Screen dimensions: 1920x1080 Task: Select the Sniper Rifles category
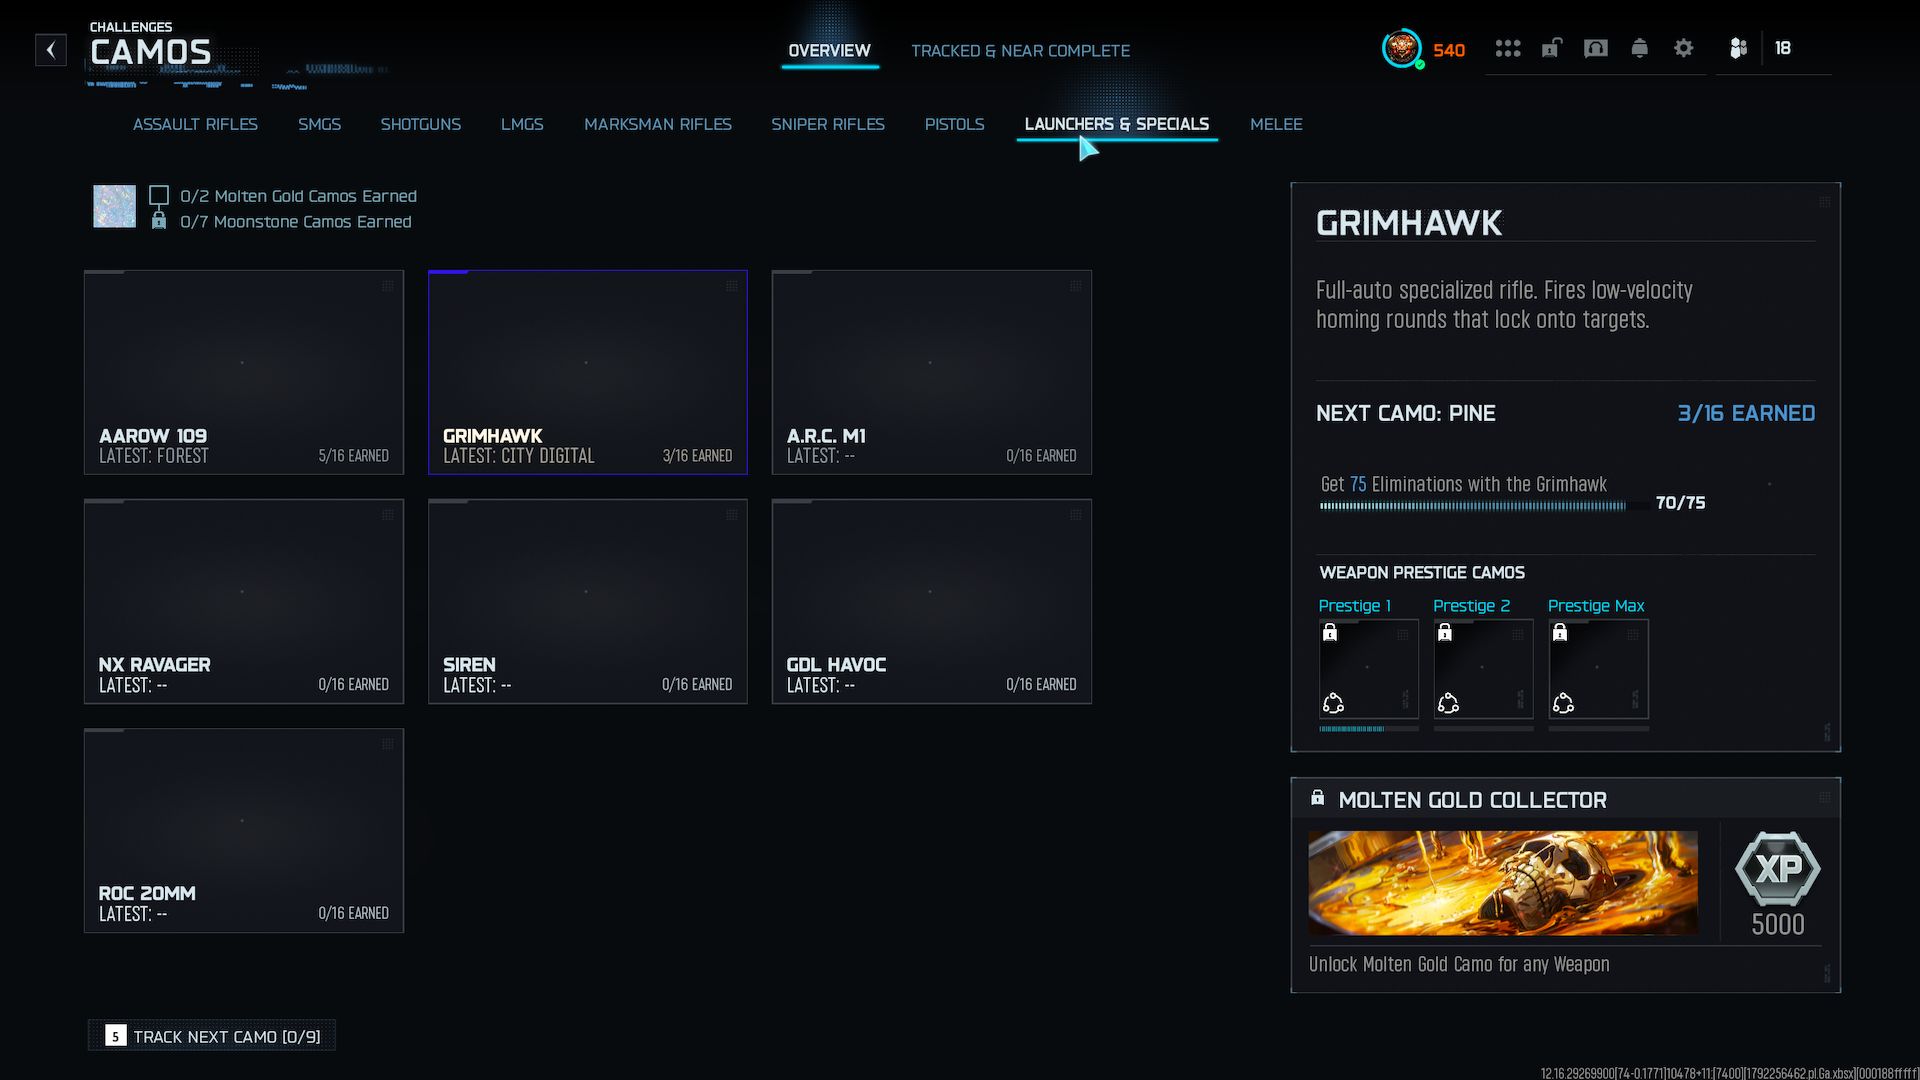[828, 124]
